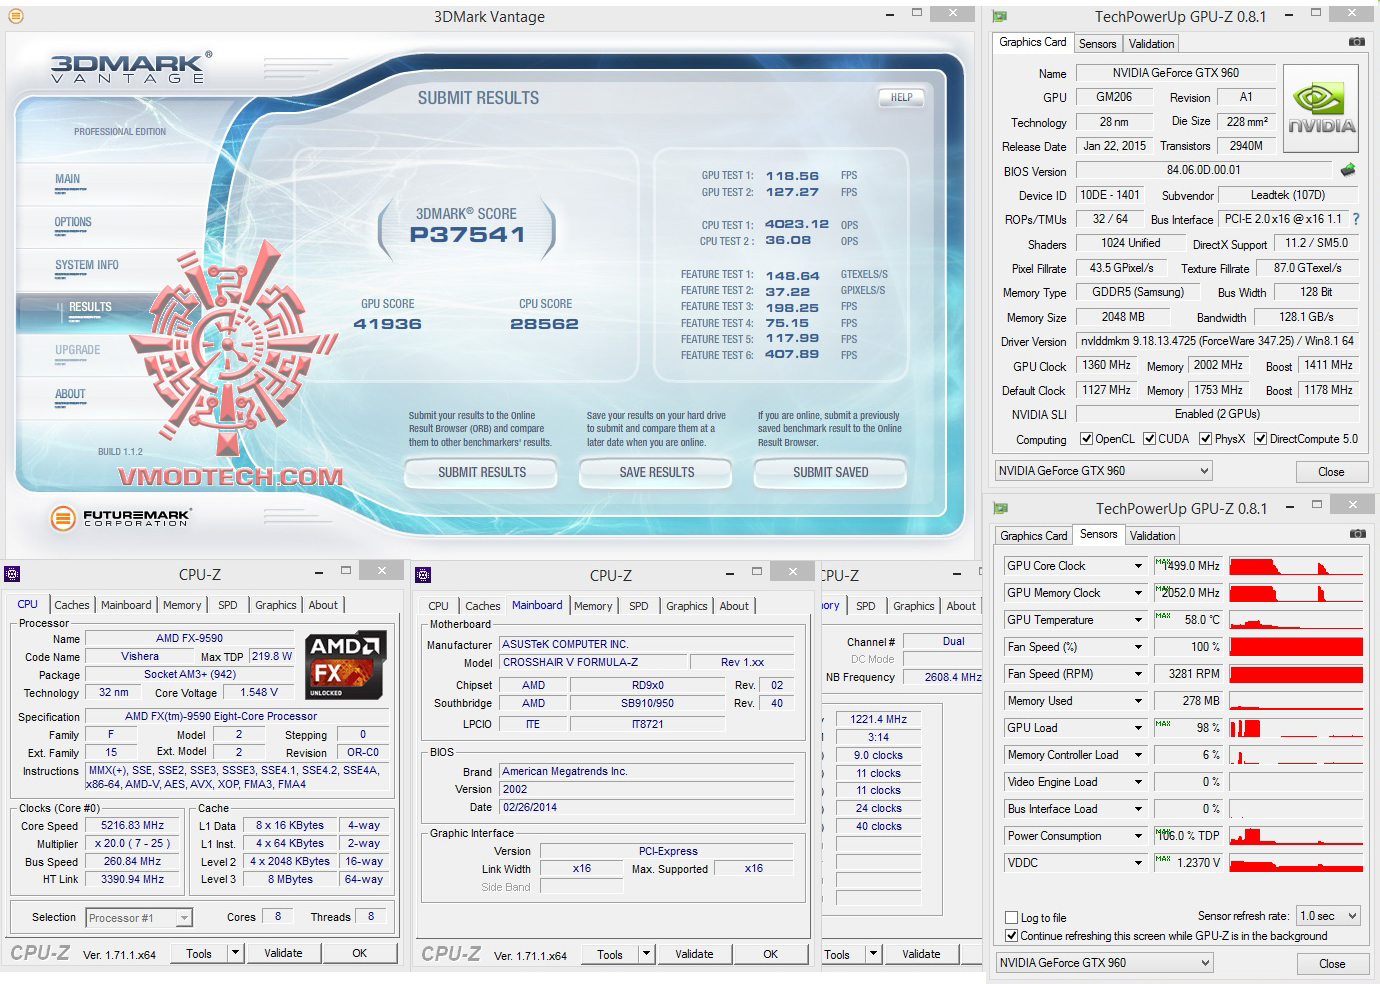Open the Tools dropdown arrow in the CPU-Z processor window
This screenshot has width=1380, height=984.
point(236,953)
